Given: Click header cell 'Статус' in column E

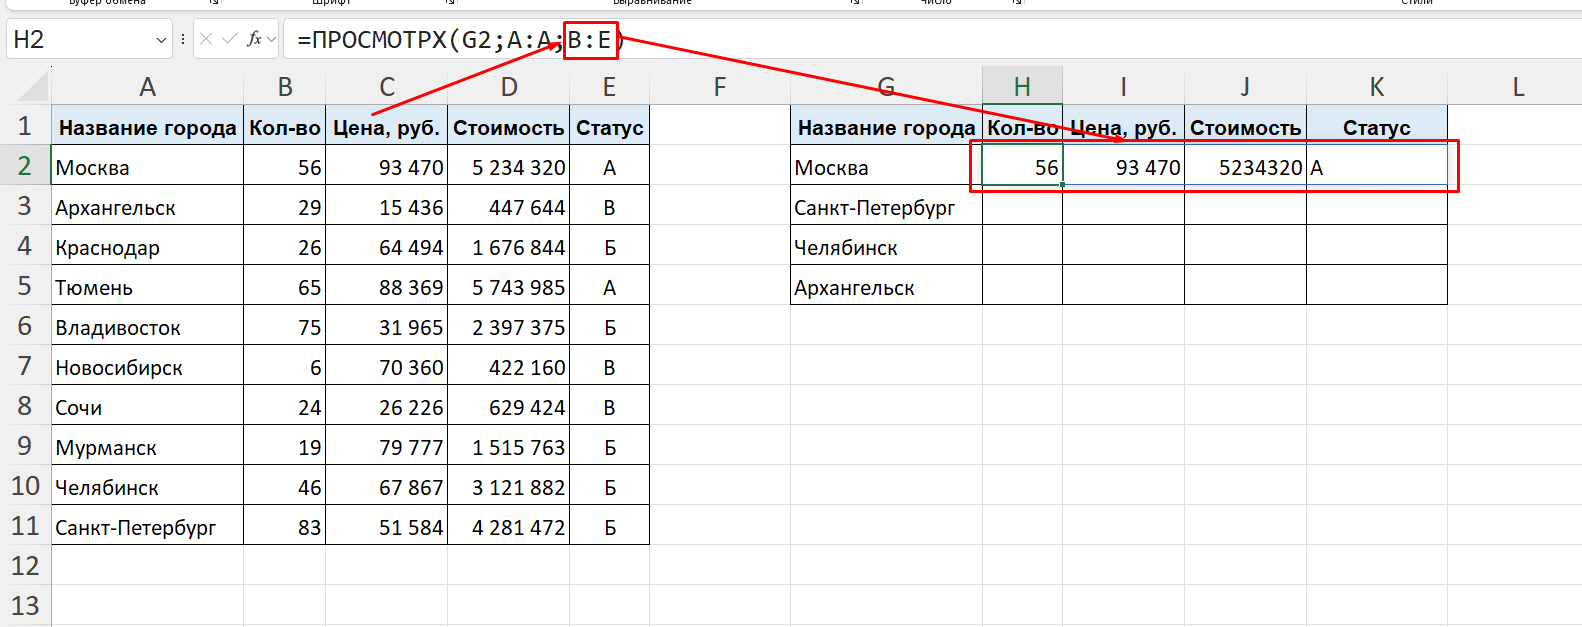Looking at the screenshot, I should (x=610, y=126).
